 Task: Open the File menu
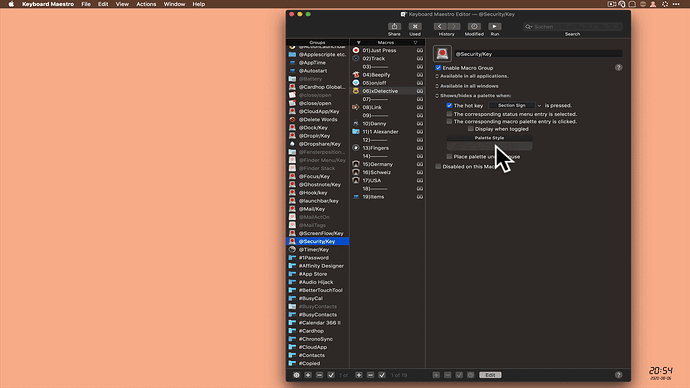coord(86,4)
